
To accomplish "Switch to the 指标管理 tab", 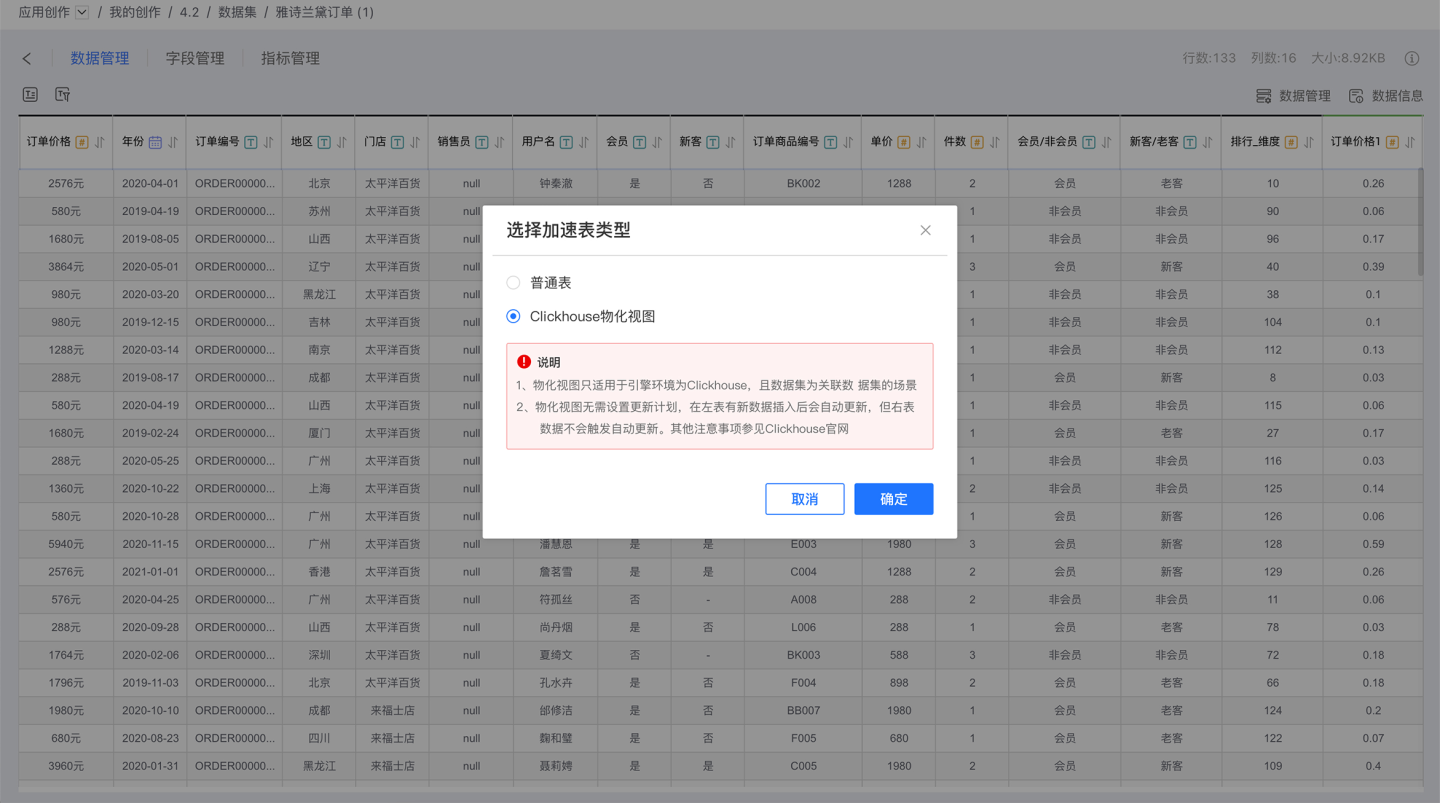I will 290,59.
